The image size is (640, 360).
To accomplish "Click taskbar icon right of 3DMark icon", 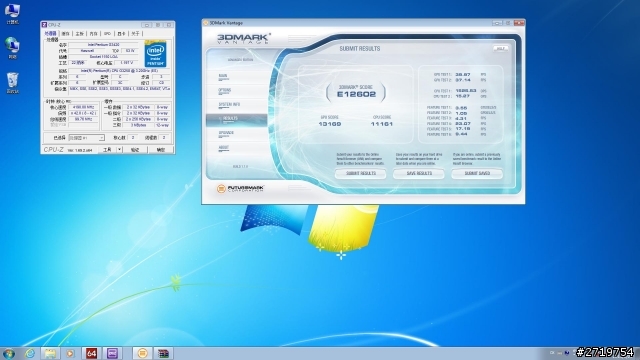I will pos(163,353).
